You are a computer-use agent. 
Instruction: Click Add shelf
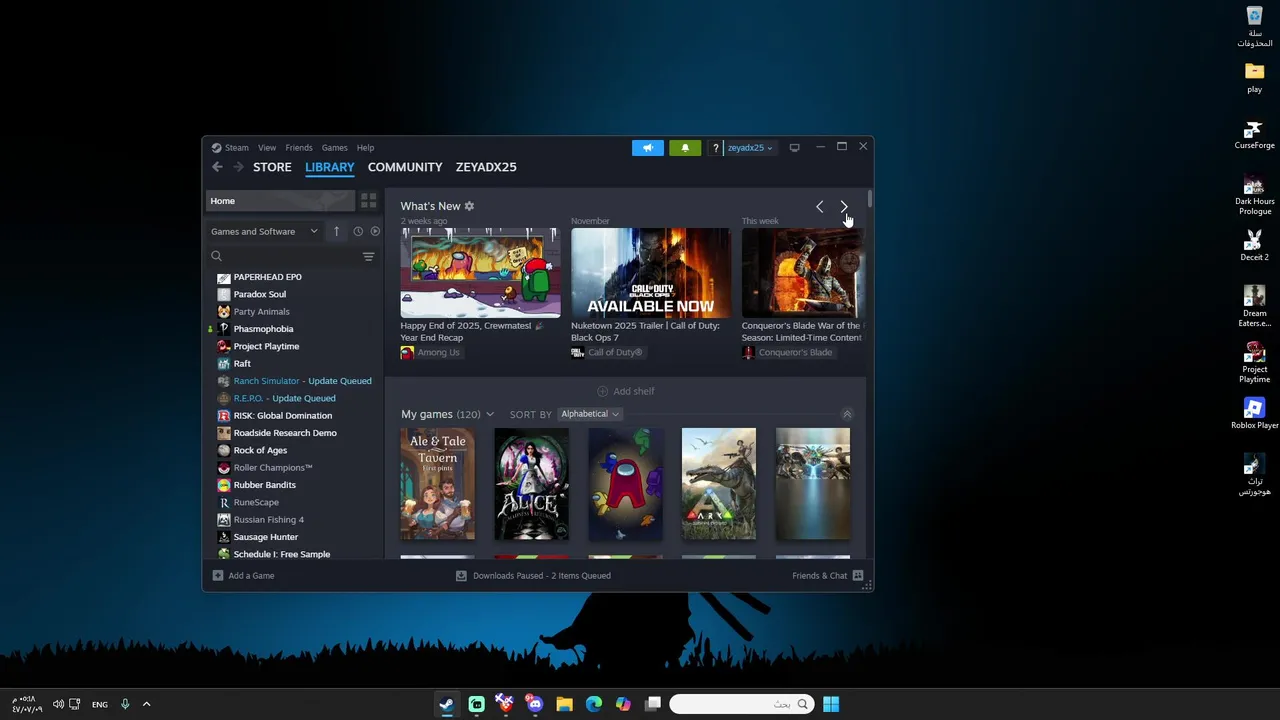click(626, 391)
